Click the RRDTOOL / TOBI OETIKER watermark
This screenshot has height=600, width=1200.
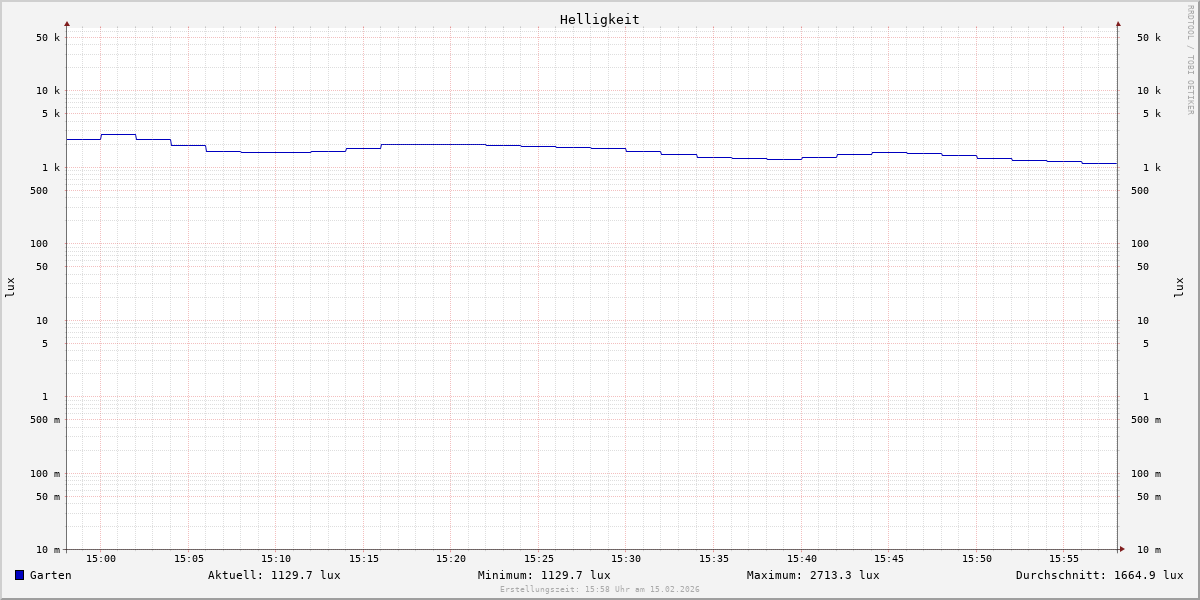click(x=1190, y=59)
